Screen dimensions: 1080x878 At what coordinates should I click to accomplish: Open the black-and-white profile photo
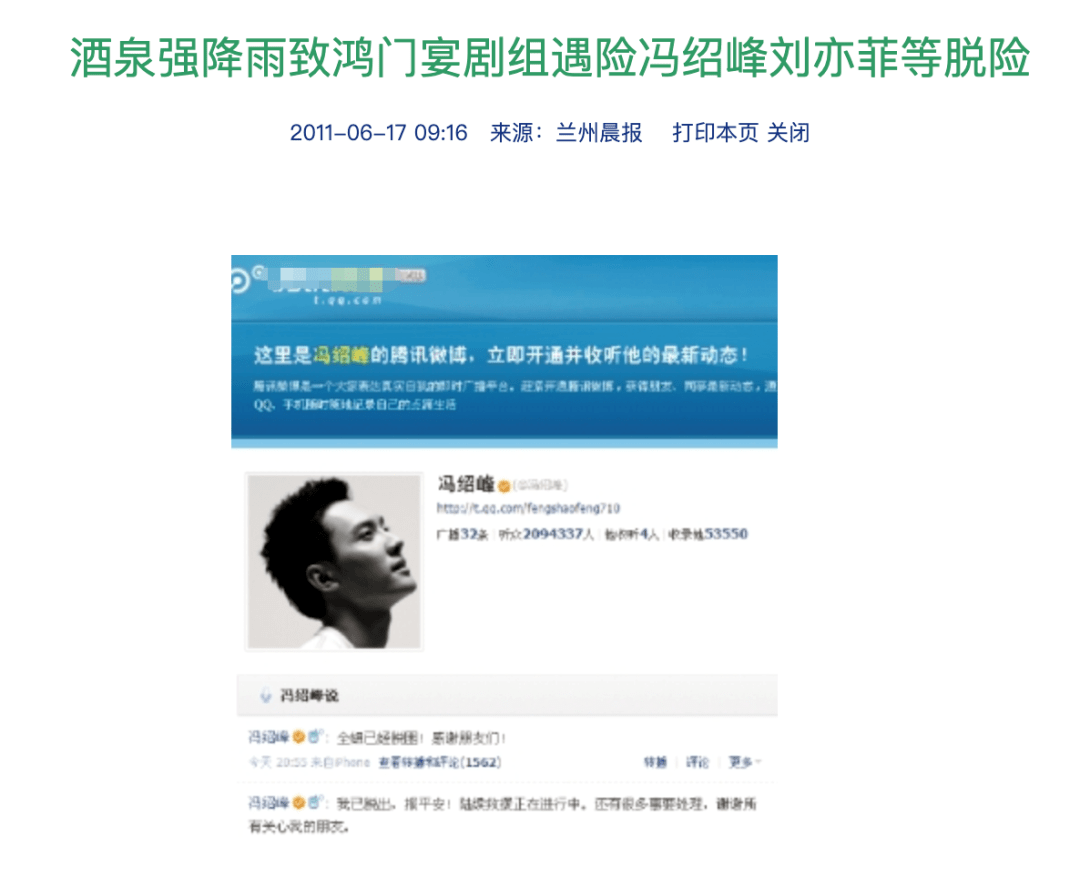coord(334,561)
